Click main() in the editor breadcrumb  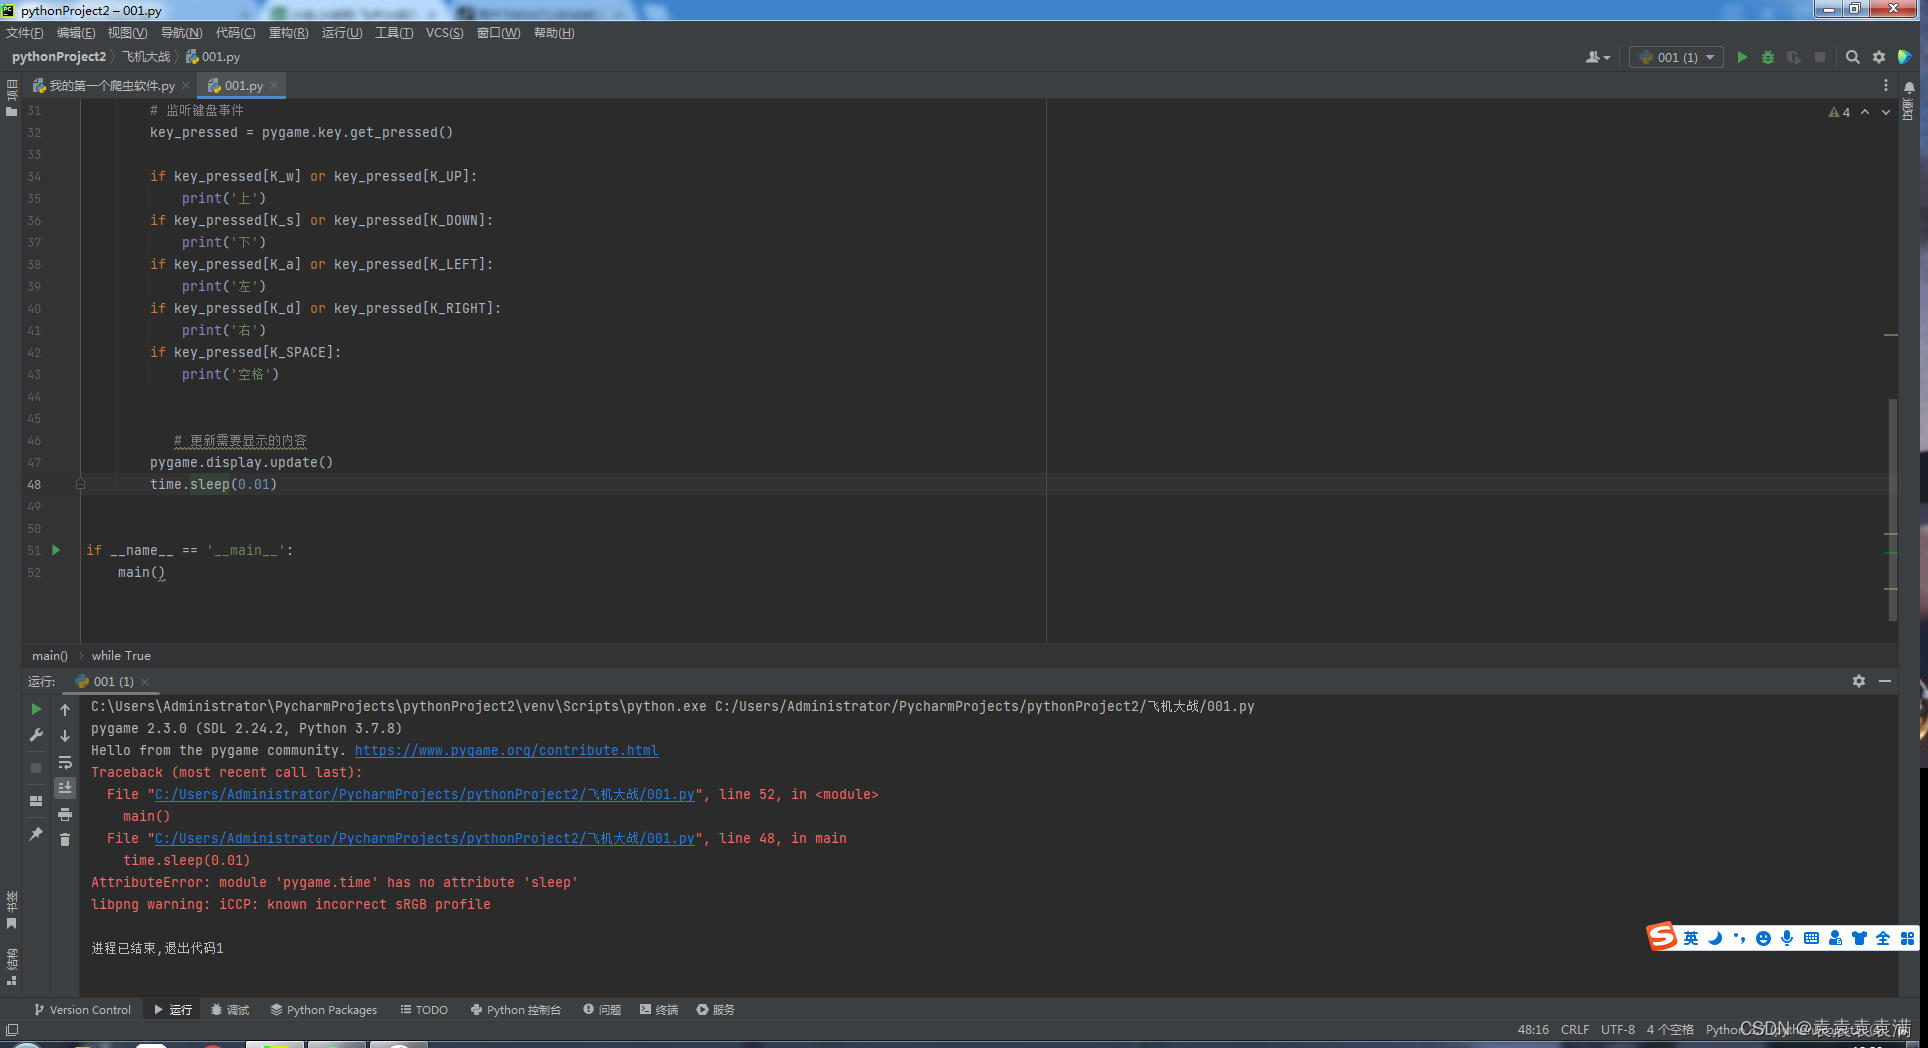(50, 656)
